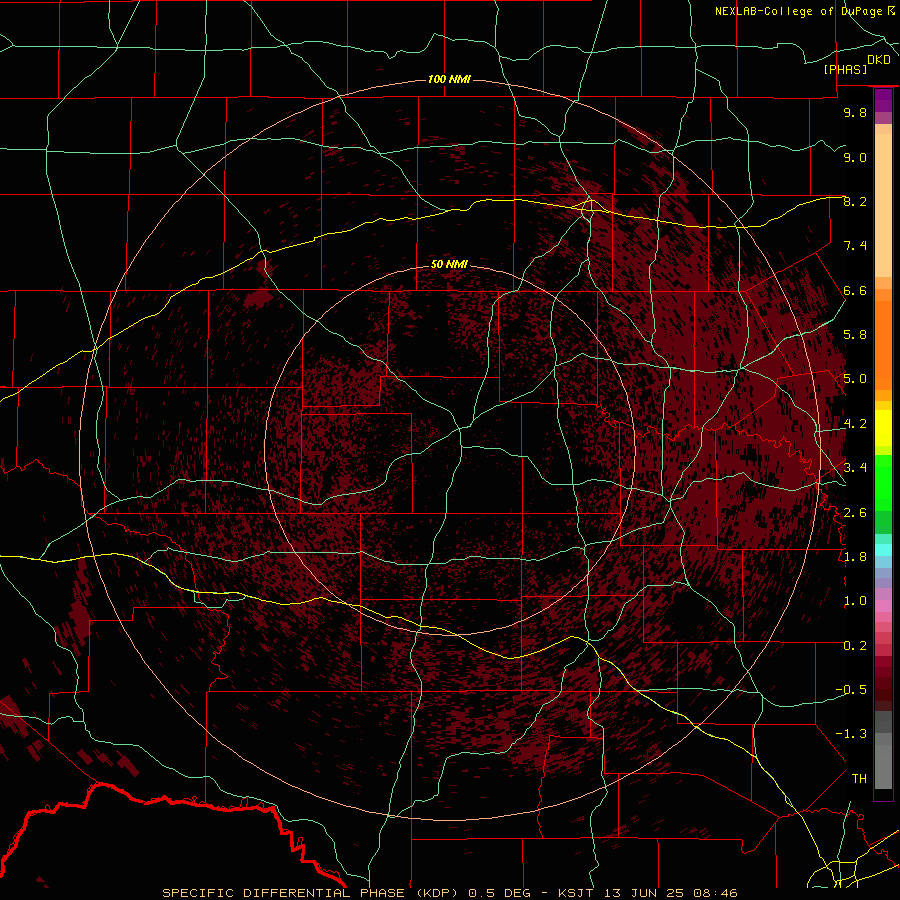Image resolution: width=900 pixels, height=900 pixels.
Task: Click the cyan swatch beside the 1.8 value
Action: coord(883,550)
